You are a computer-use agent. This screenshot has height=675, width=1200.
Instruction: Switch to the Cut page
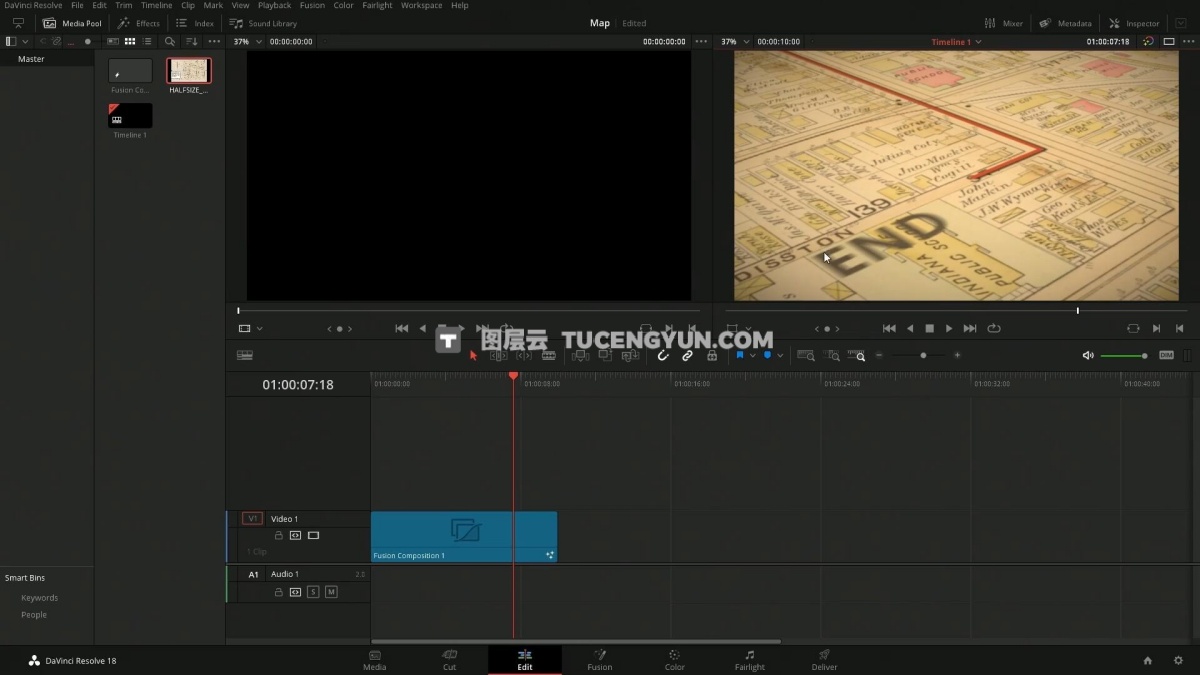click(x=449, y=660)
